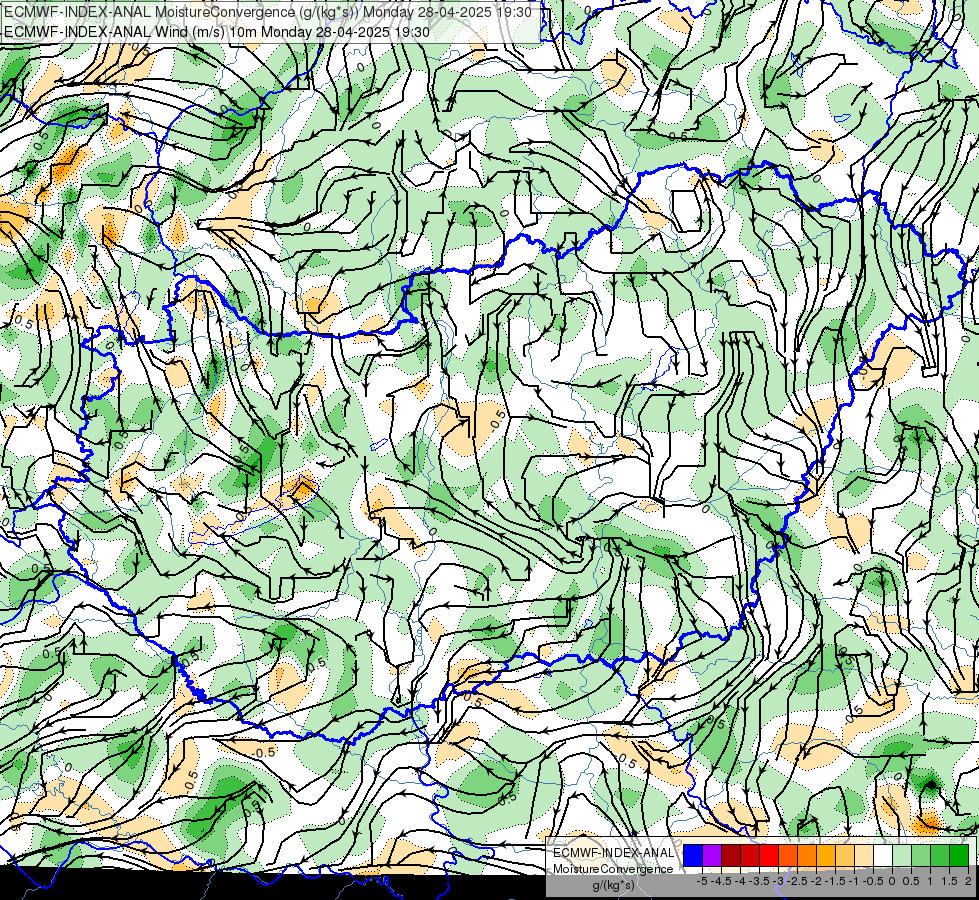Click the amber swatch between -2 and -1.5
This screenshot has width=979, height=900.
pyautogui.click(x=826, y=856)
